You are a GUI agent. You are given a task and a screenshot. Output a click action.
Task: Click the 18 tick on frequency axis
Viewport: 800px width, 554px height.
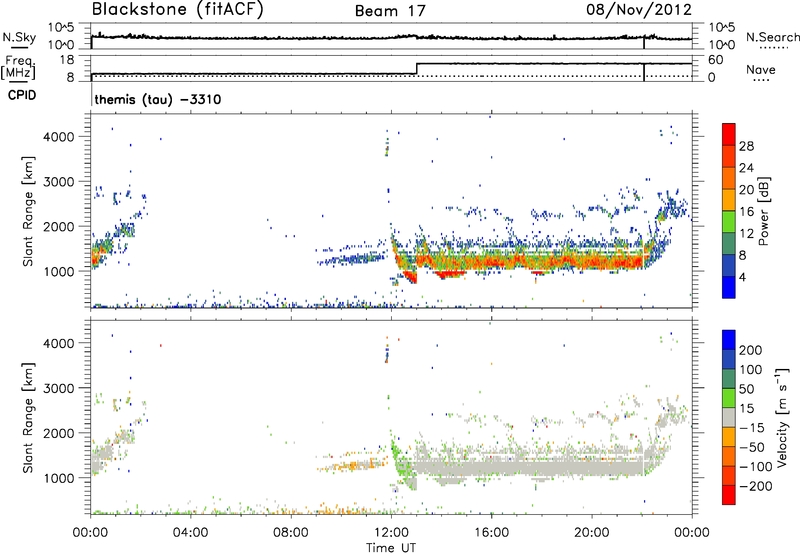[67, 60]
